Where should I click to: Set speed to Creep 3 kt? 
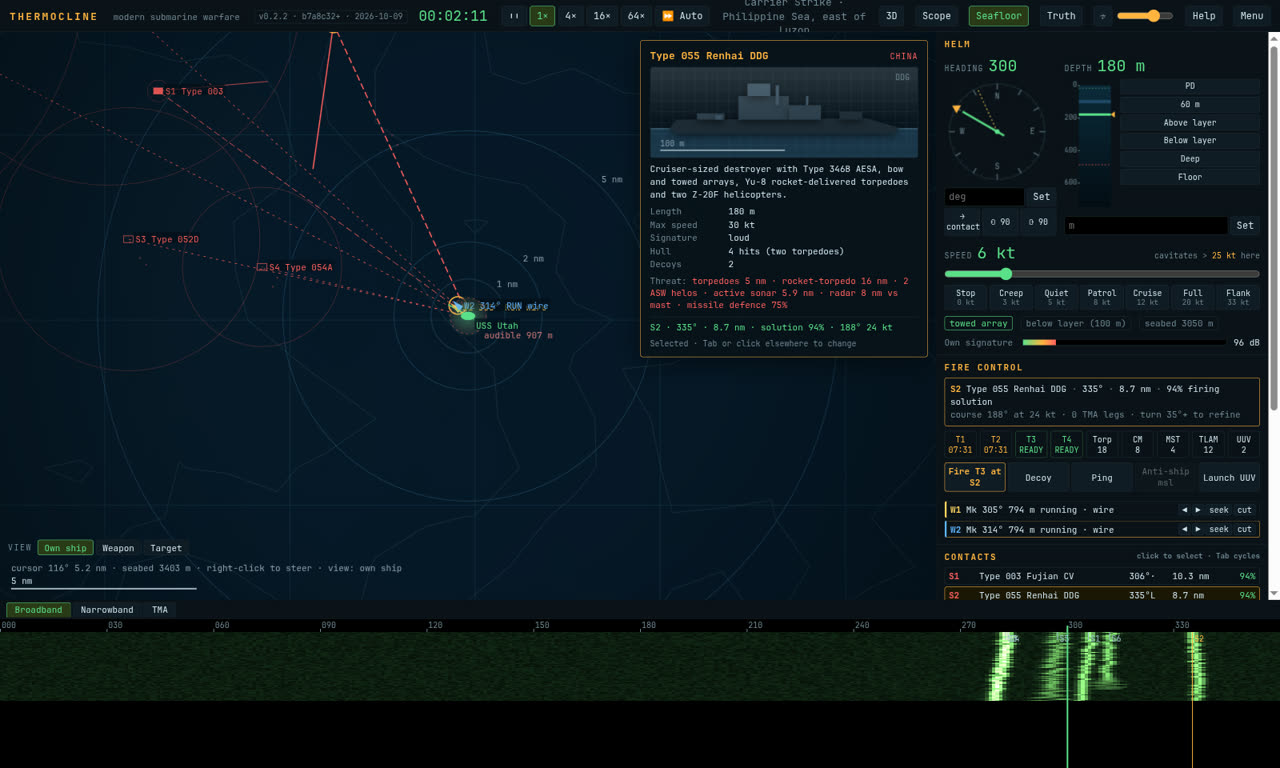pos(1011,298)
